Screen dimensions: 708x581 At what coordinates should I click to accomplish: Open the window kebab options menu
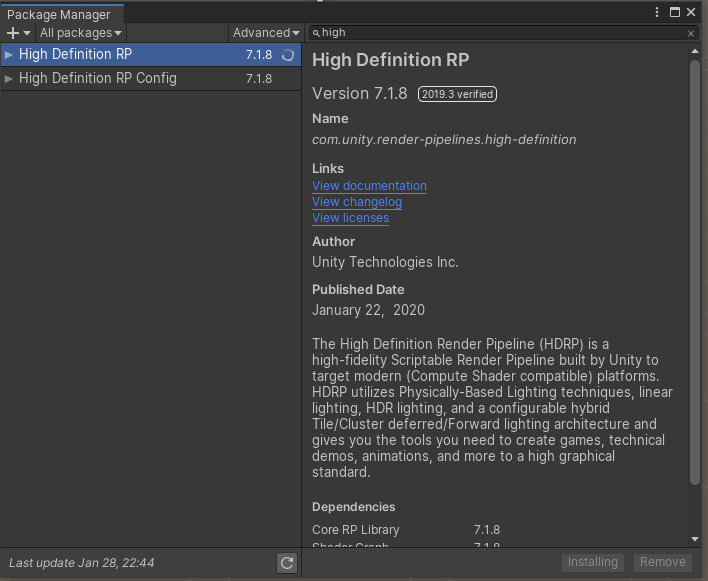click(657, 12)
